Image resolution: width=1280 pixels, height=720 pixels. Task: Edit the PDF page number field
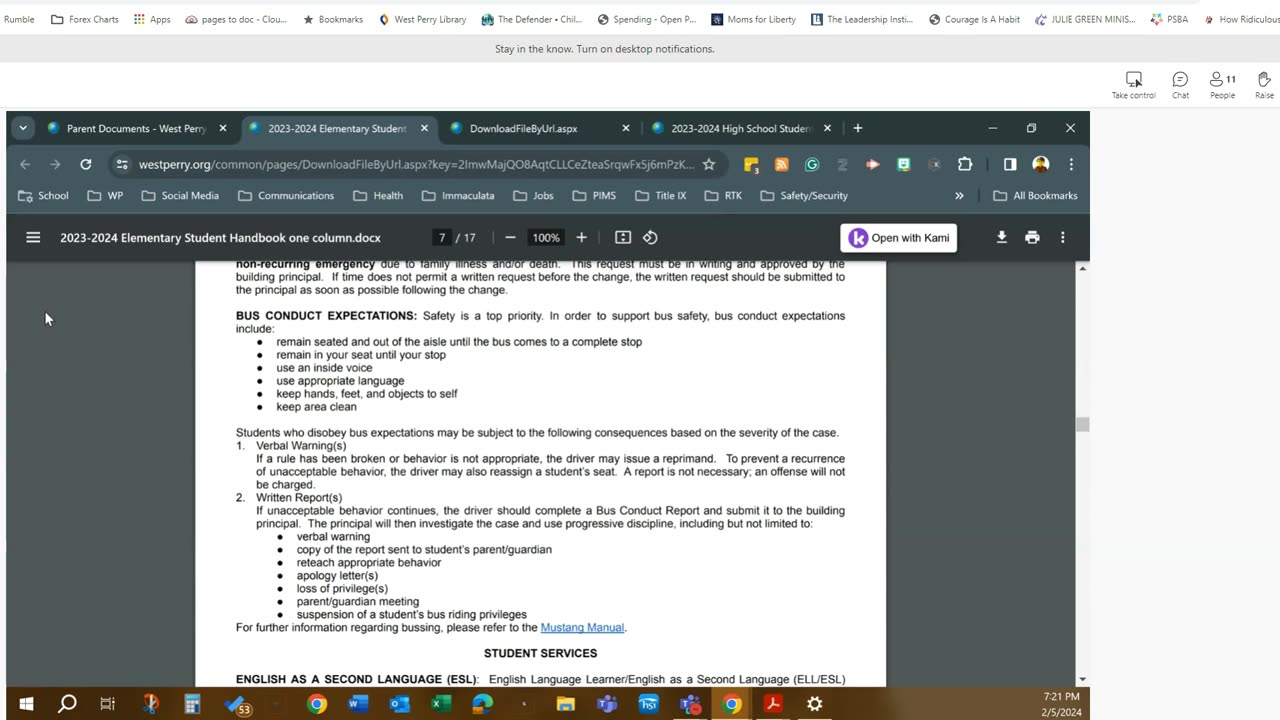441,238
